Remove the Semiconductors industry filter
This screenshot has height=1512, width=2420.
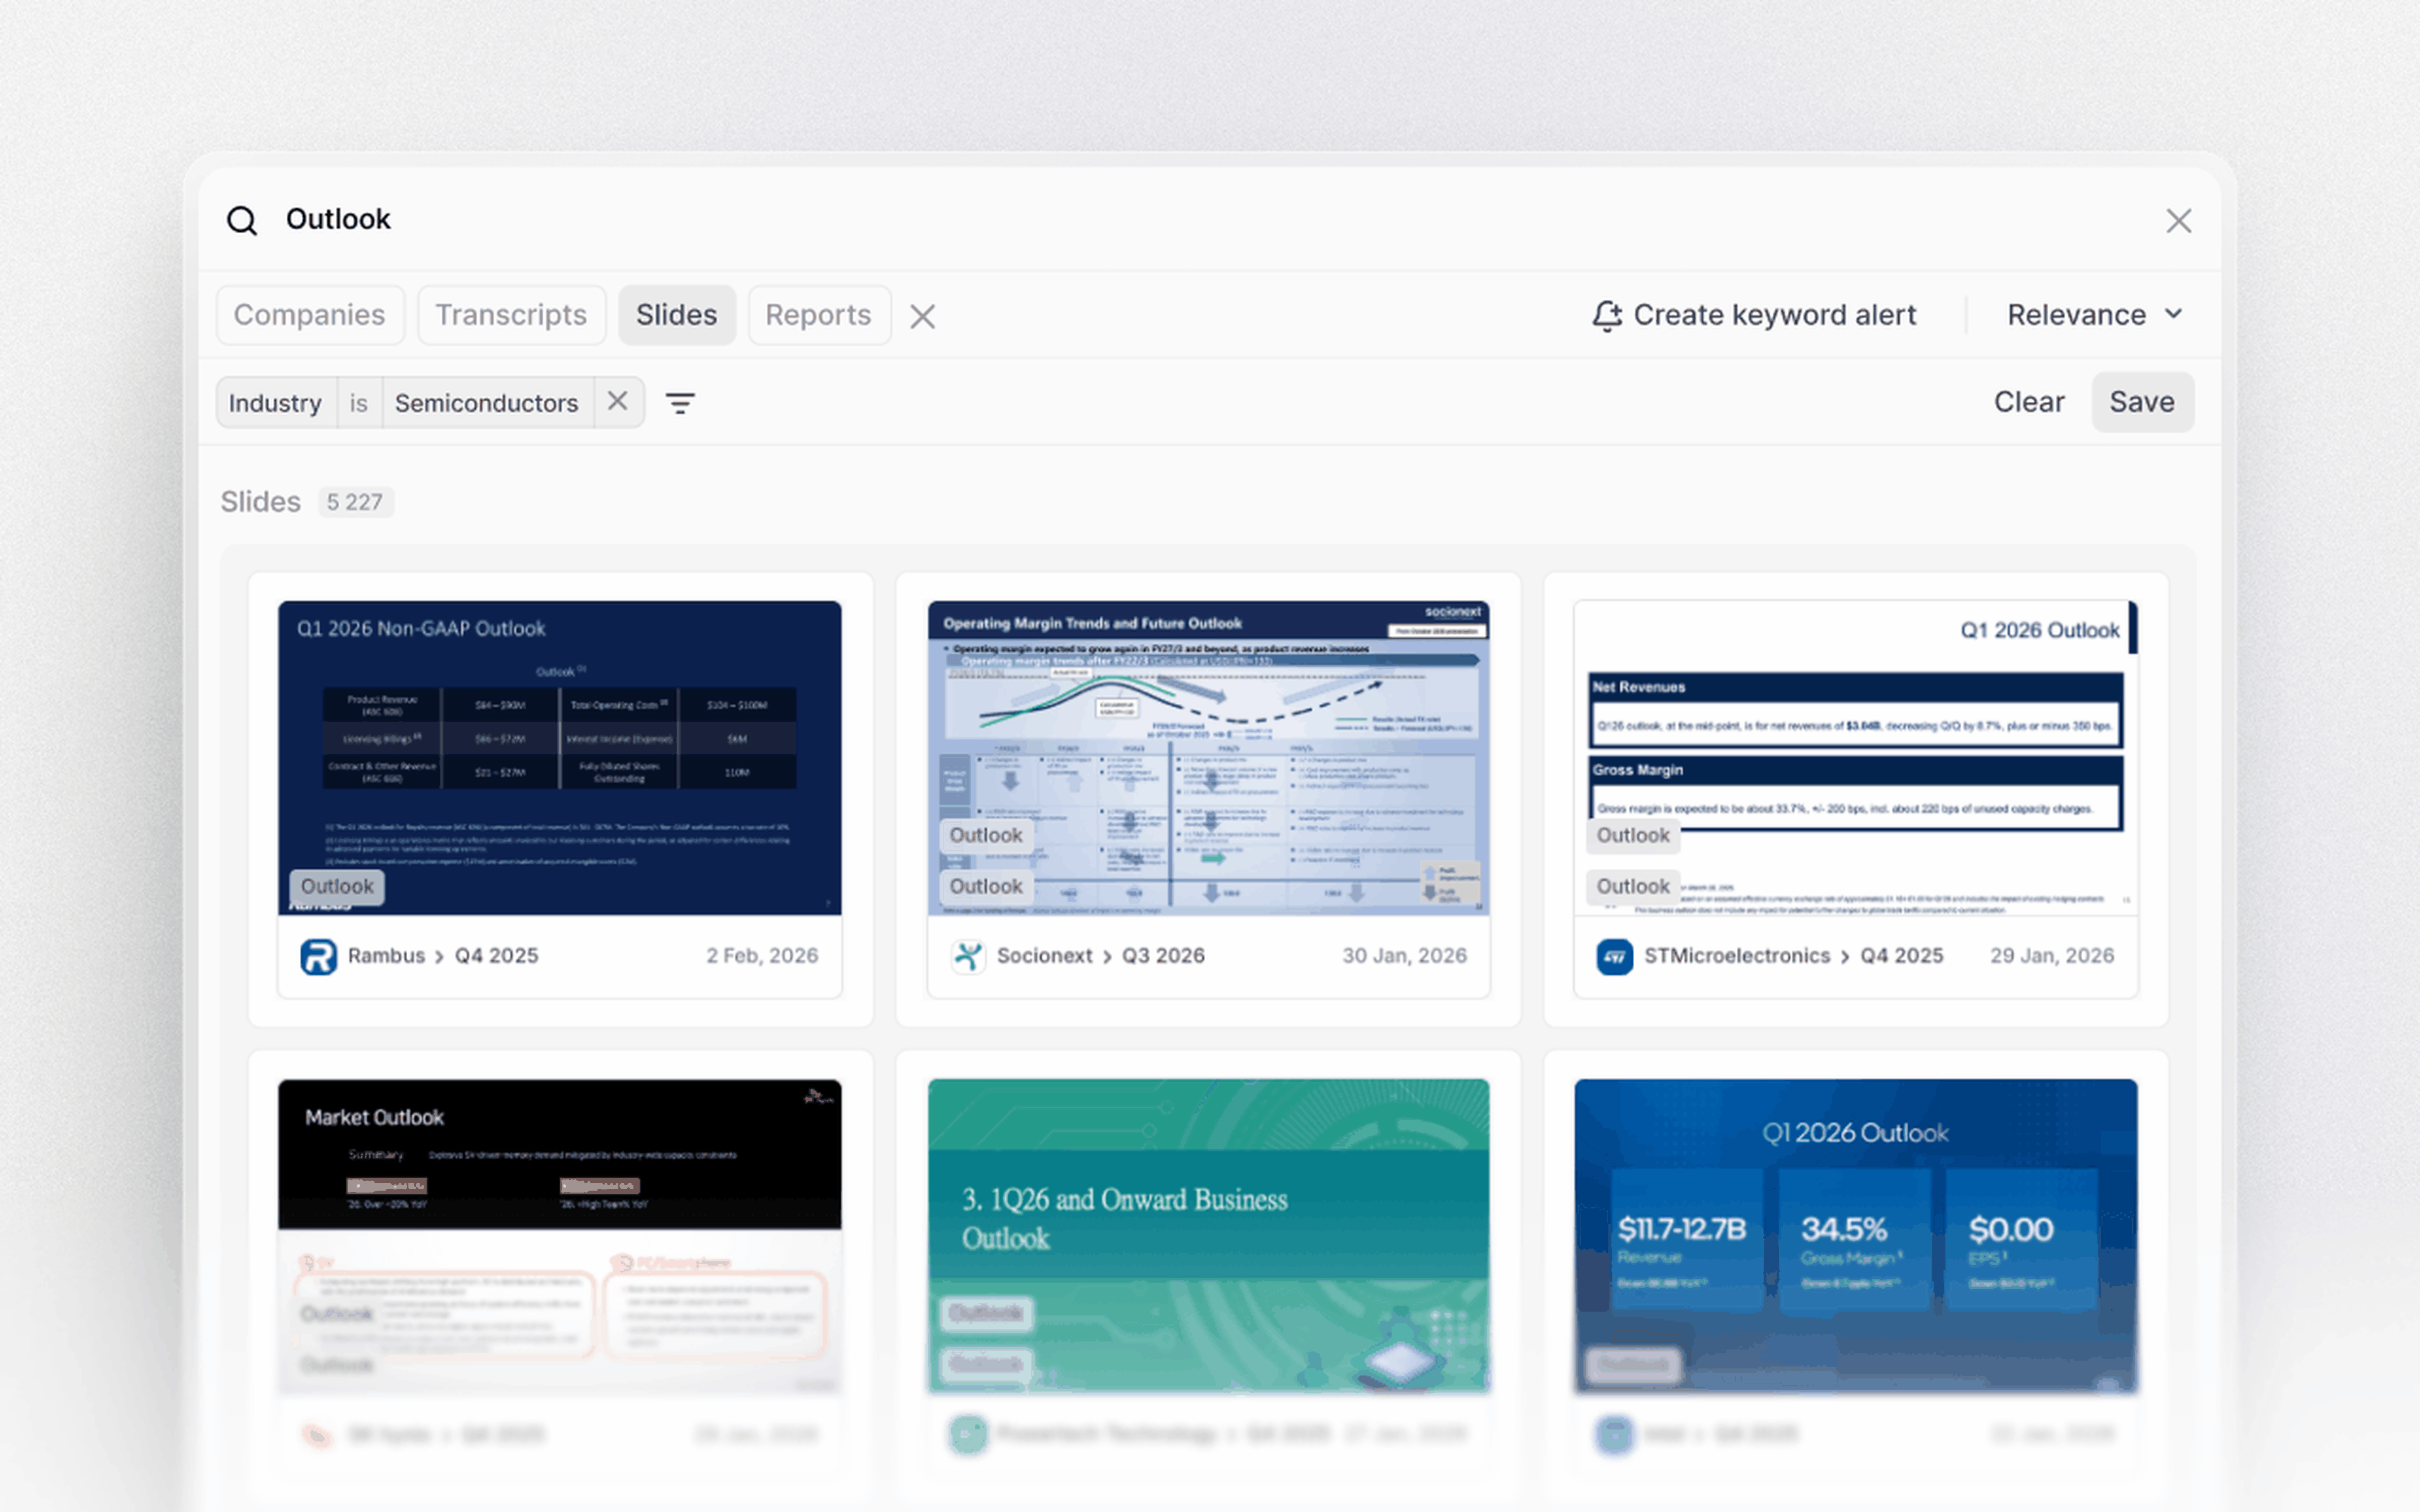coord(618,402)
